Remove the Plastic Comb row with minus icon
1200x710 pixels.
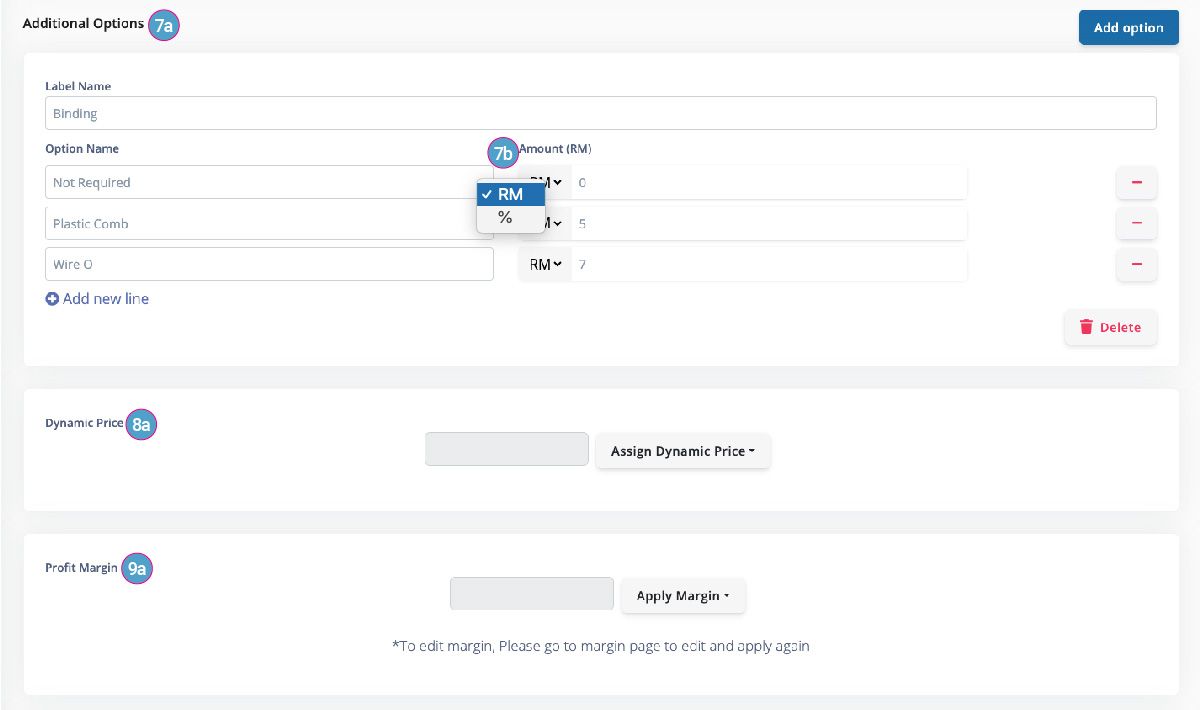click(1137, 224)
